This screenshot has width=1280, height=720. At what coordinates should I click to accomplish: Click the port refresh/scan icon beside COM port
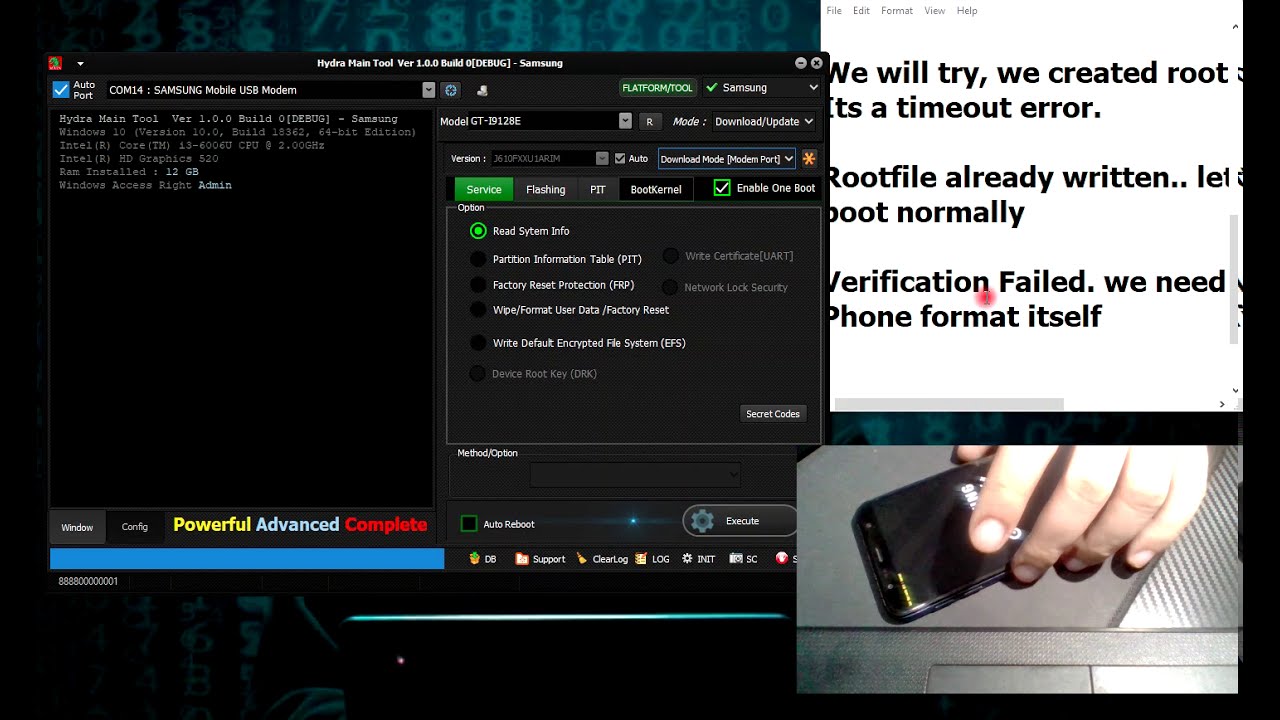[x=451, y=90]
